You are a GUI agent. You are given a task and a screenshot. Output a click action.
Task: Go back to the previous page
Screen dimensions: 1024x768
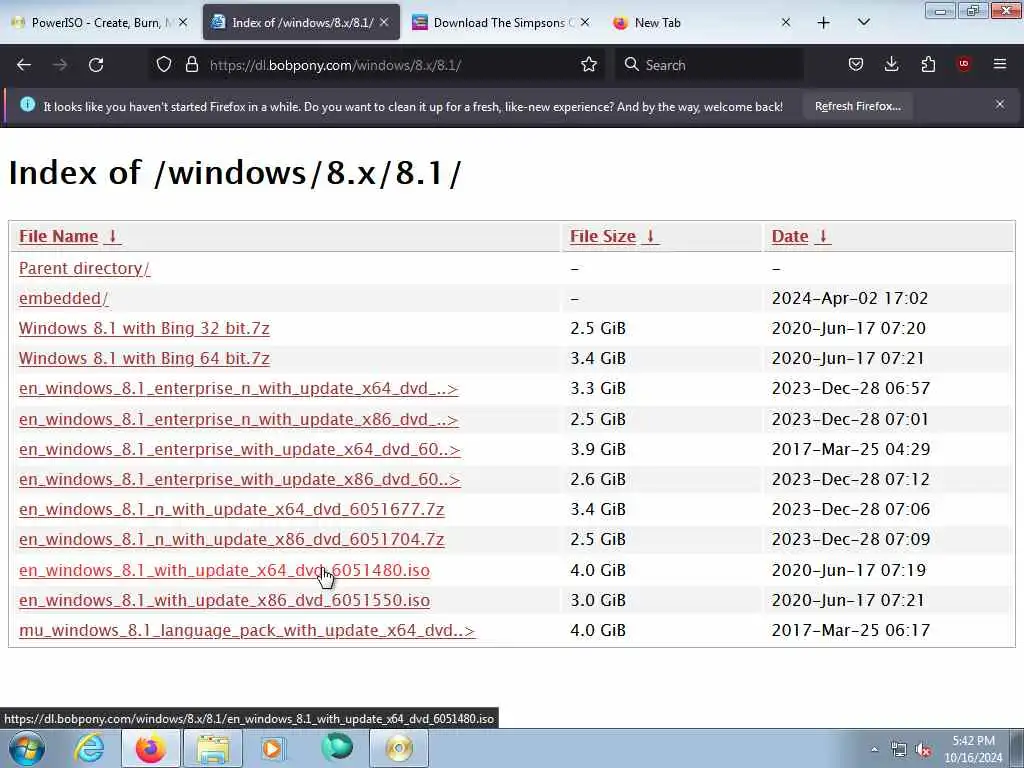pyautogui.click(x=24, y=65)
